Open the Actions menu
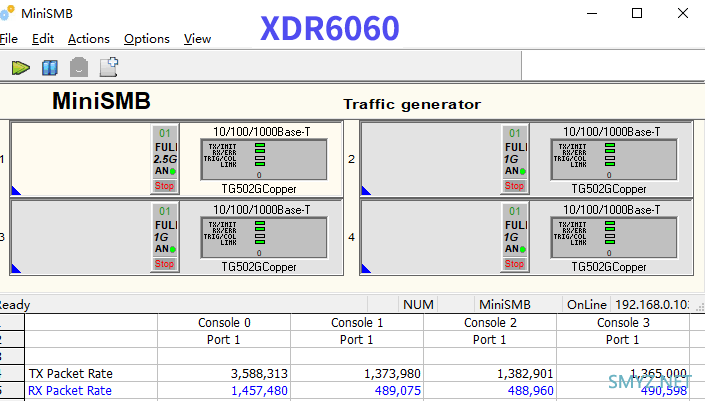This screenshot has height=401, width=705. pyautogui.click(x=89, y=39)
